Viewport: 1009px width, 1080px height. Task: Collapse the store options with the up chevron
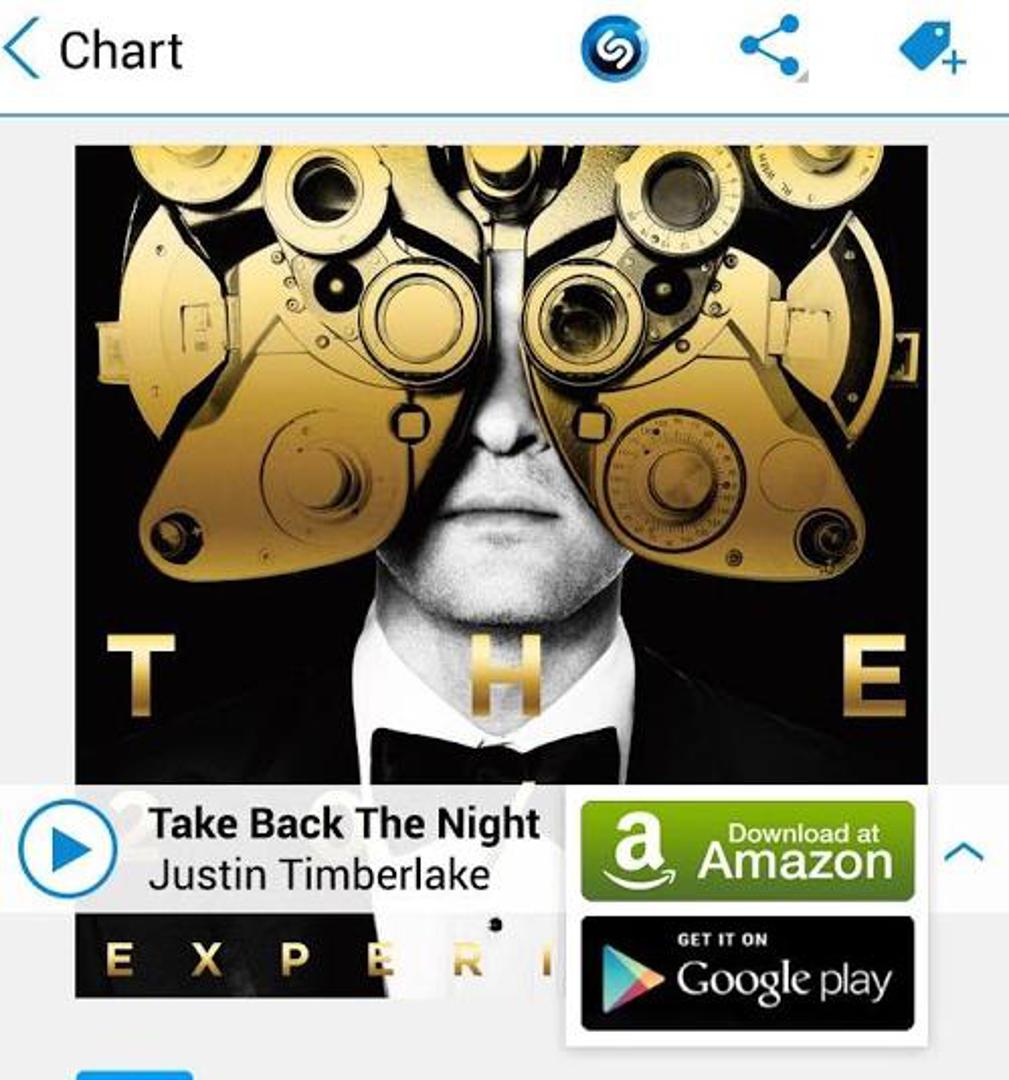pos(964,853)
